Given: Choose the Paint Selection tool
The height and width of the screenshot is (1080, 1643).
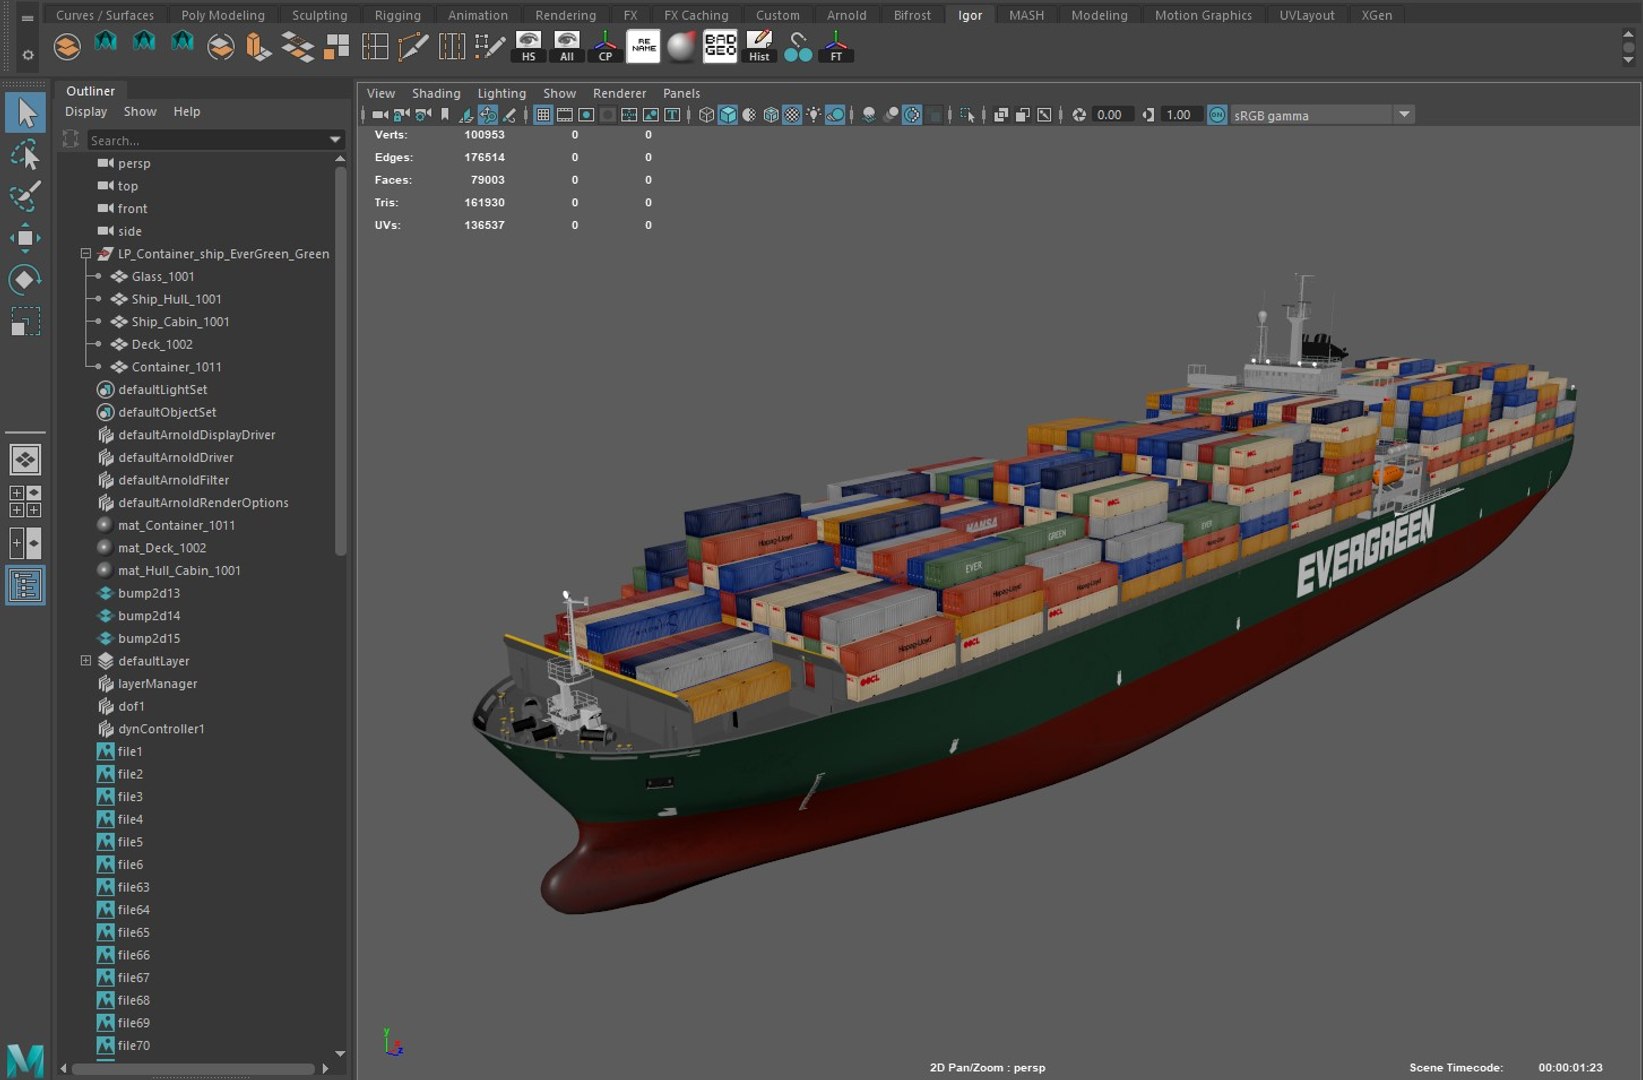Looking at the screenshot, I should (x=25, y=195).
